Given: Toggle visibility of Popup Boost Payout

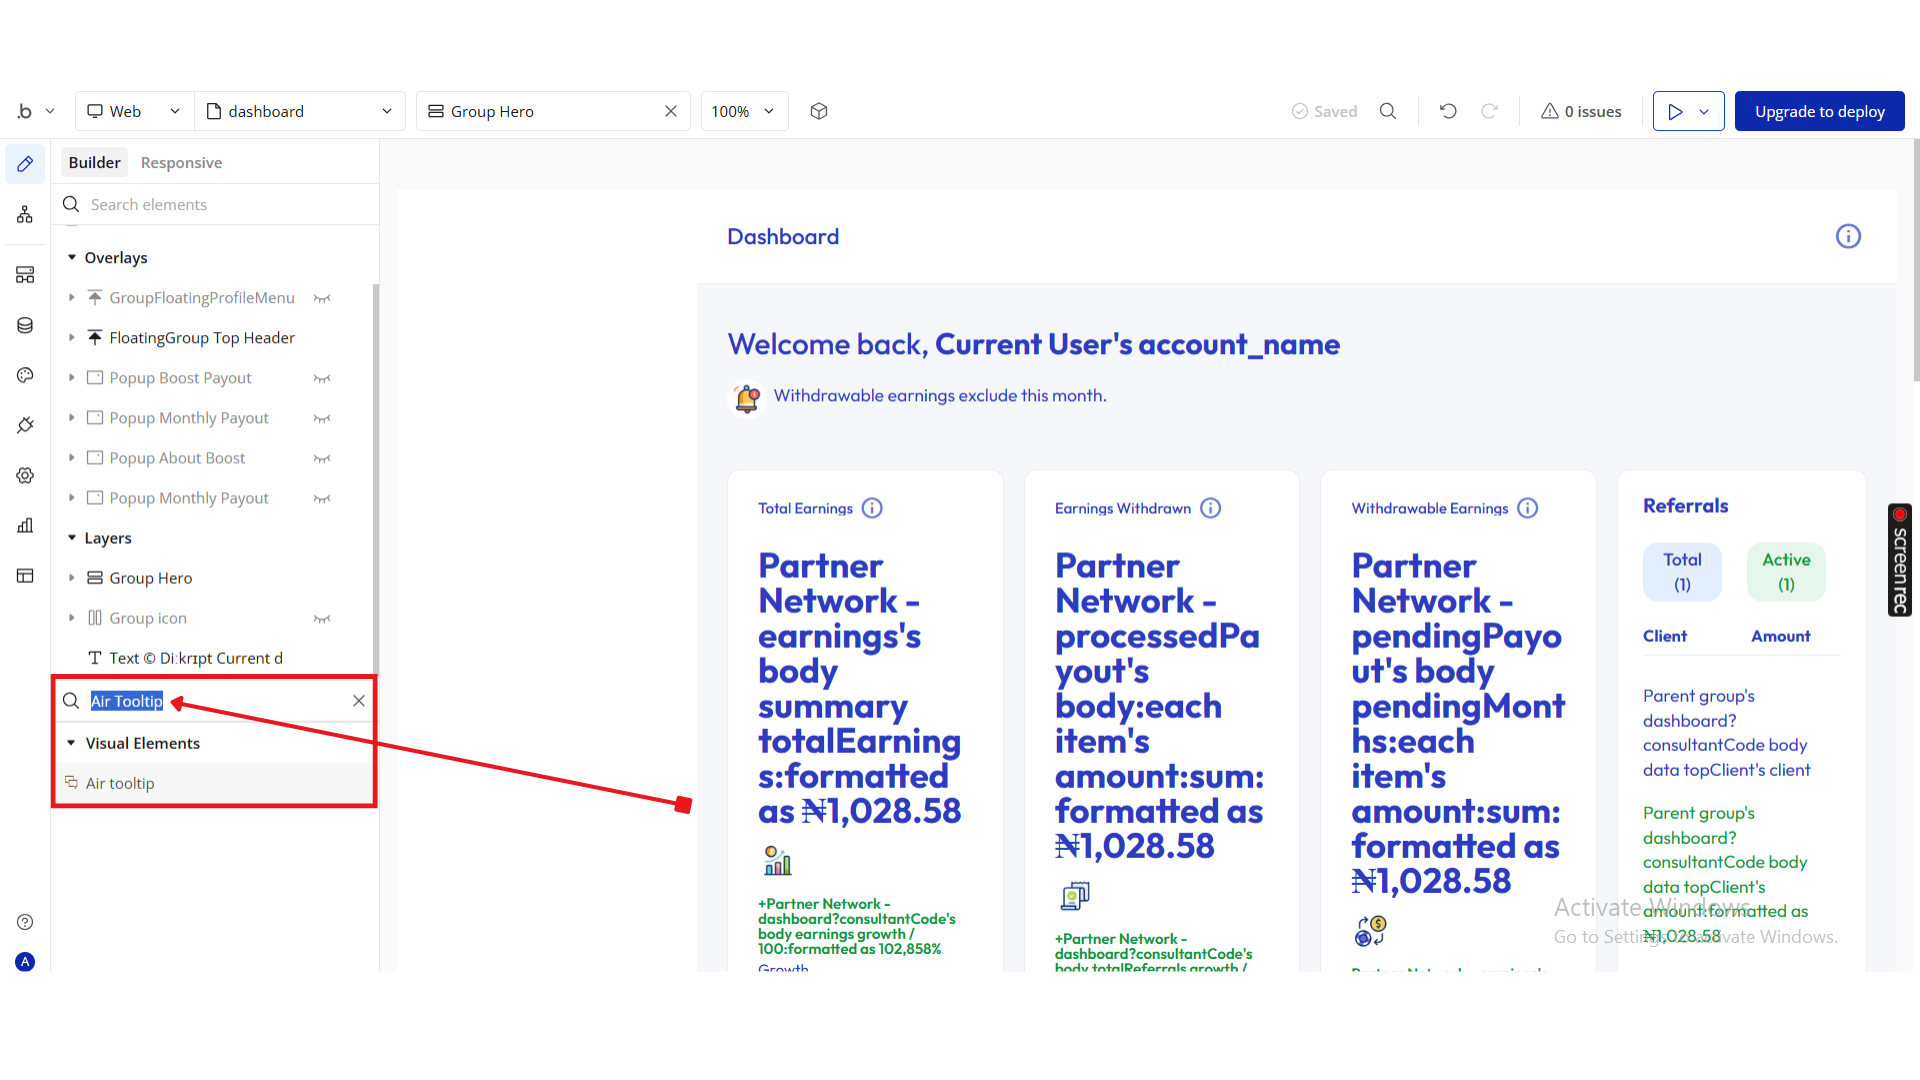Looking at the screenshot, I should tap(322, 378).
